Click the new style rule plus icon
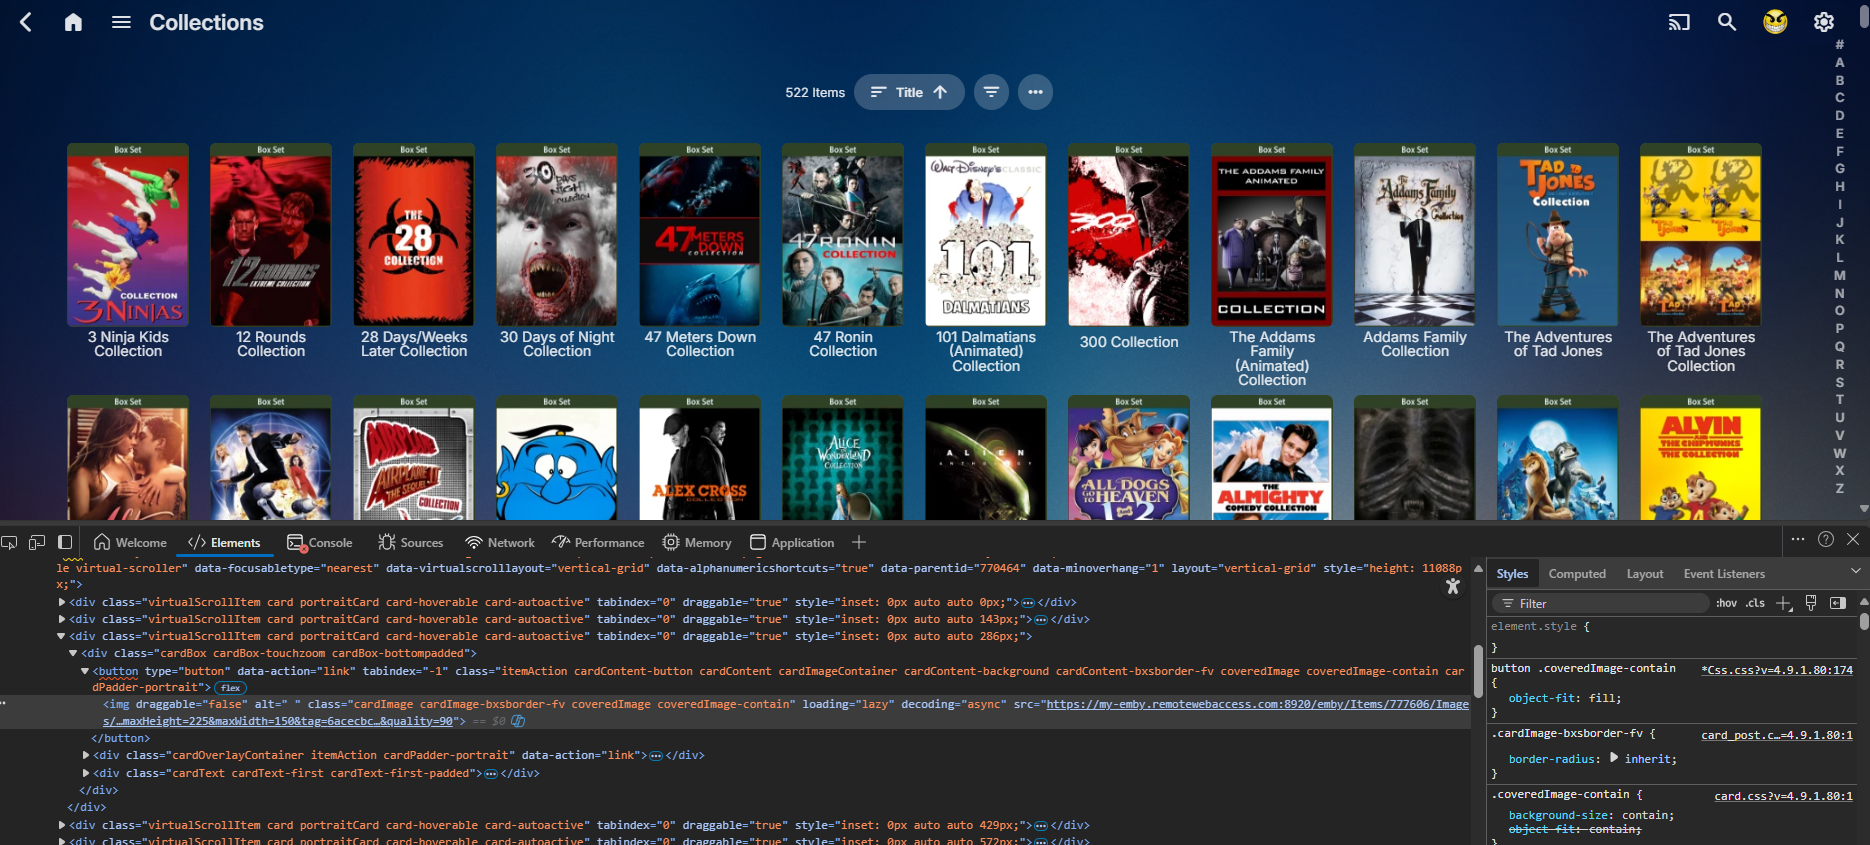 tap(1783, 603)
